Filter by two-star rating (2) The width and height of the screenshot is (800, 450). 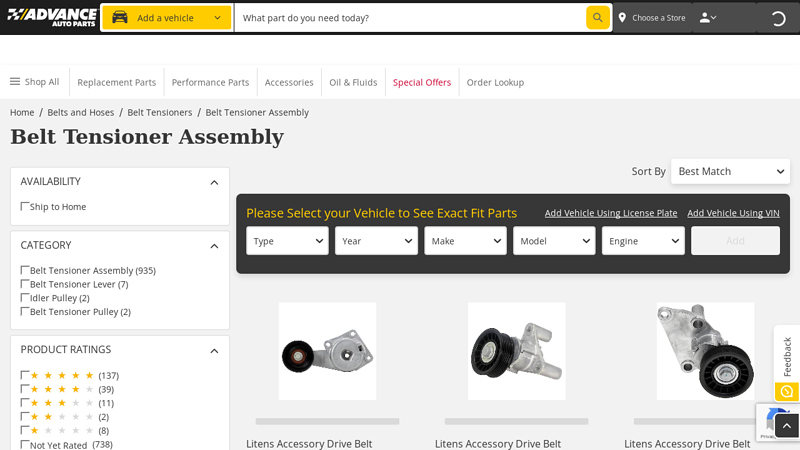[24, 416]
